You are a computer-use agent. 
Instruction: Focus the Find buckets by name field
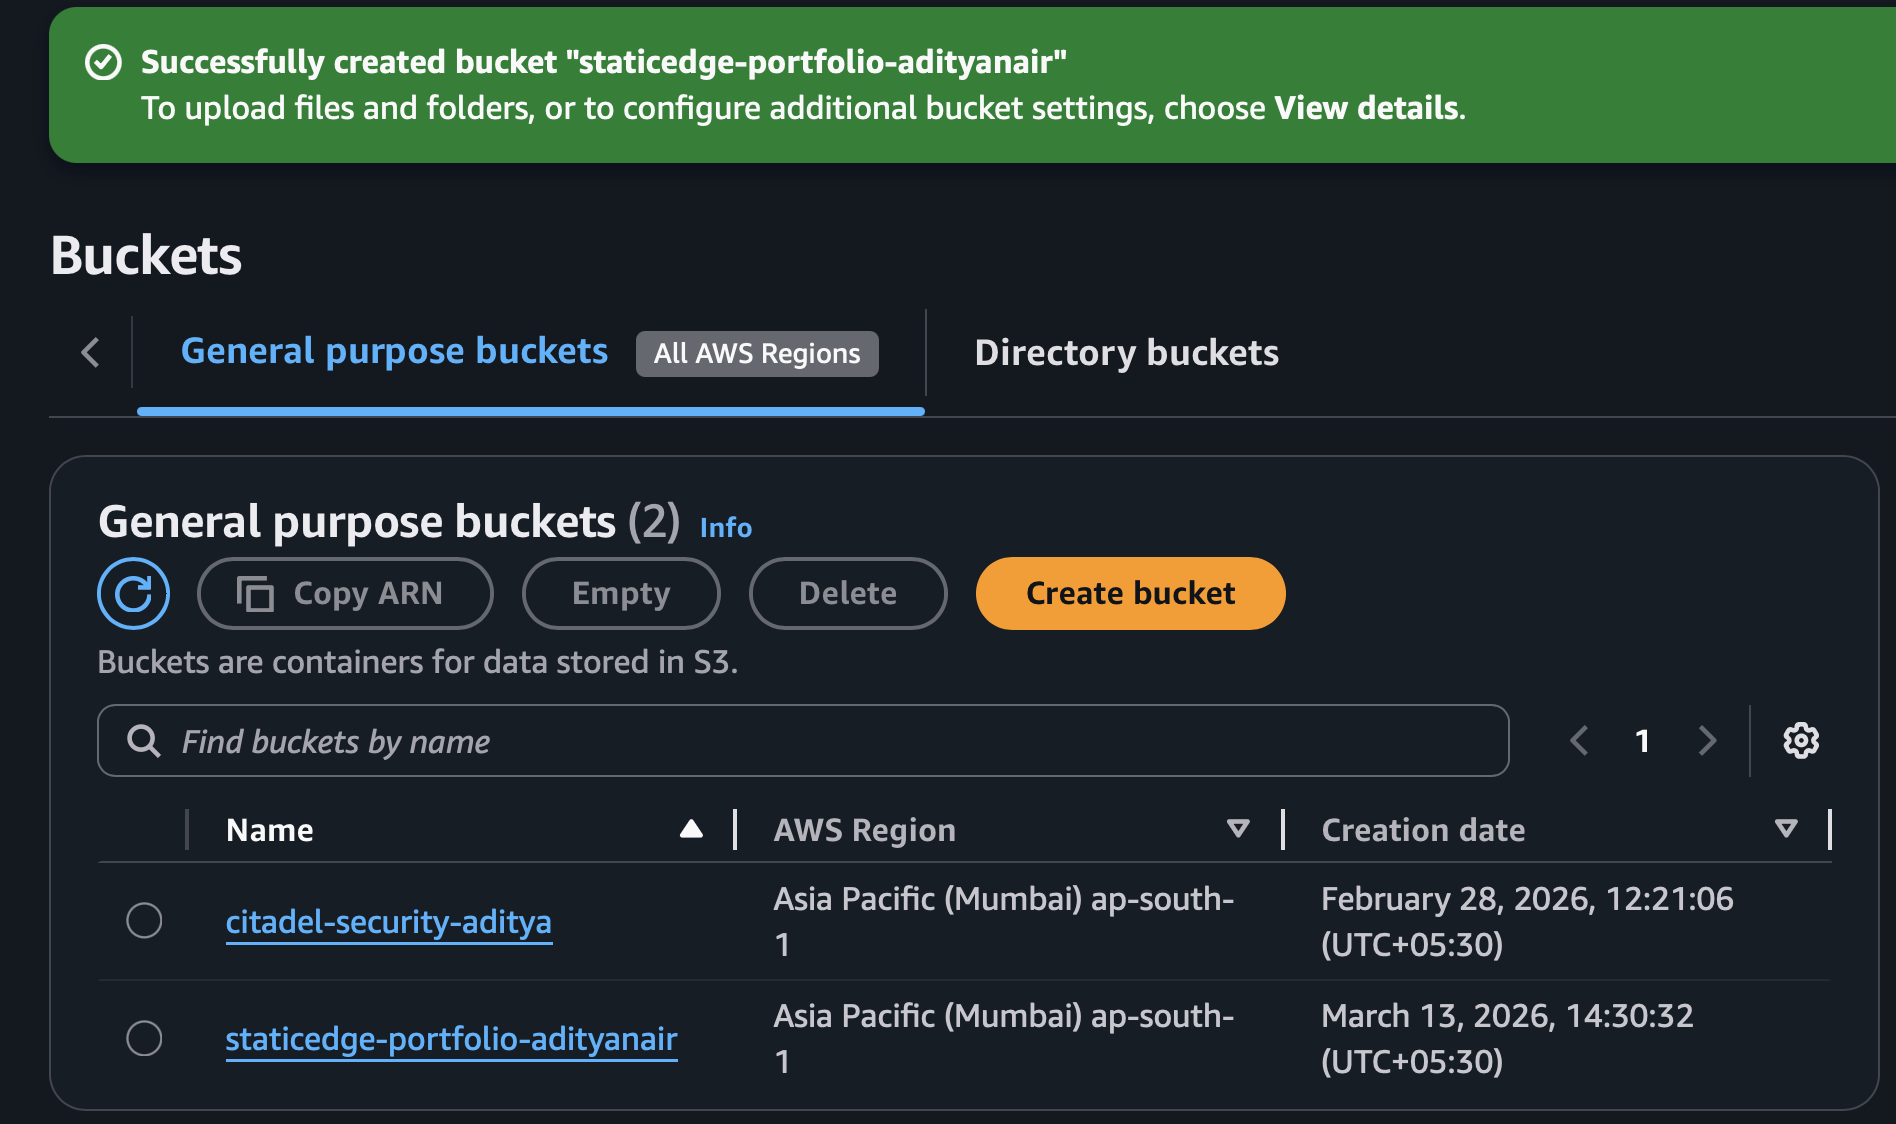(820, 741)
